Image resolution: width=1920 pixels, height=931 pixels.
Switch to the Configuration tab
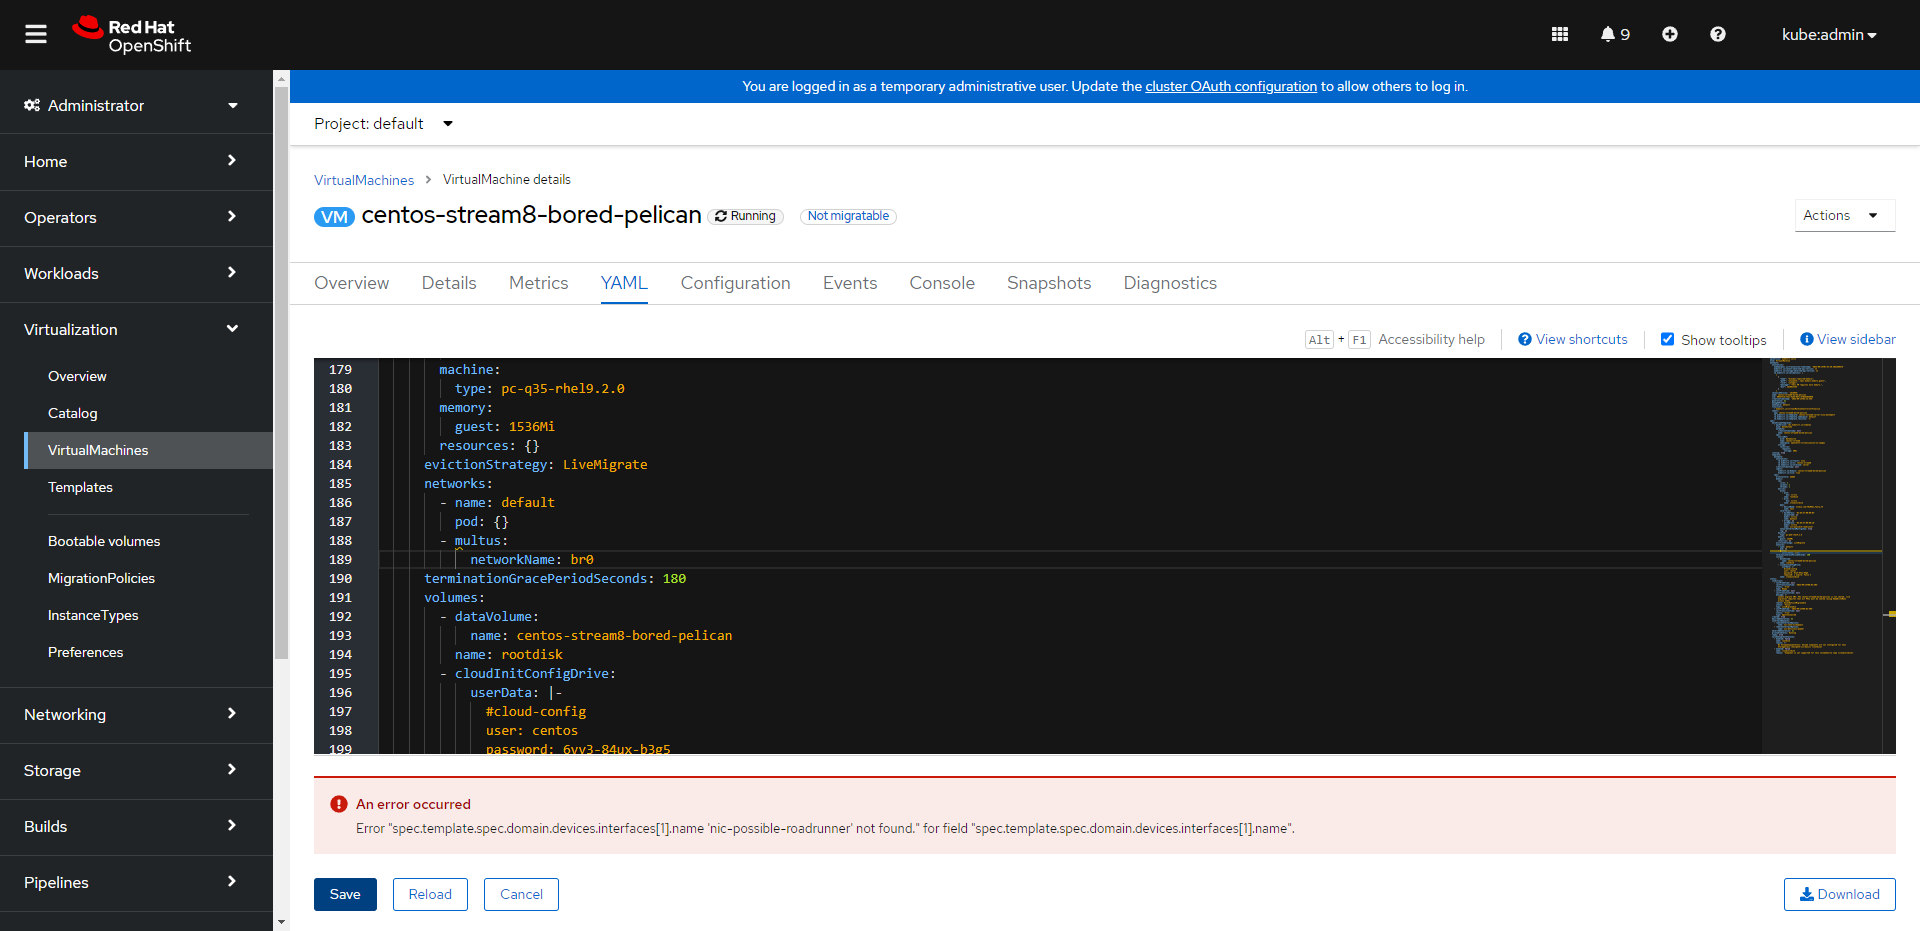735,283
